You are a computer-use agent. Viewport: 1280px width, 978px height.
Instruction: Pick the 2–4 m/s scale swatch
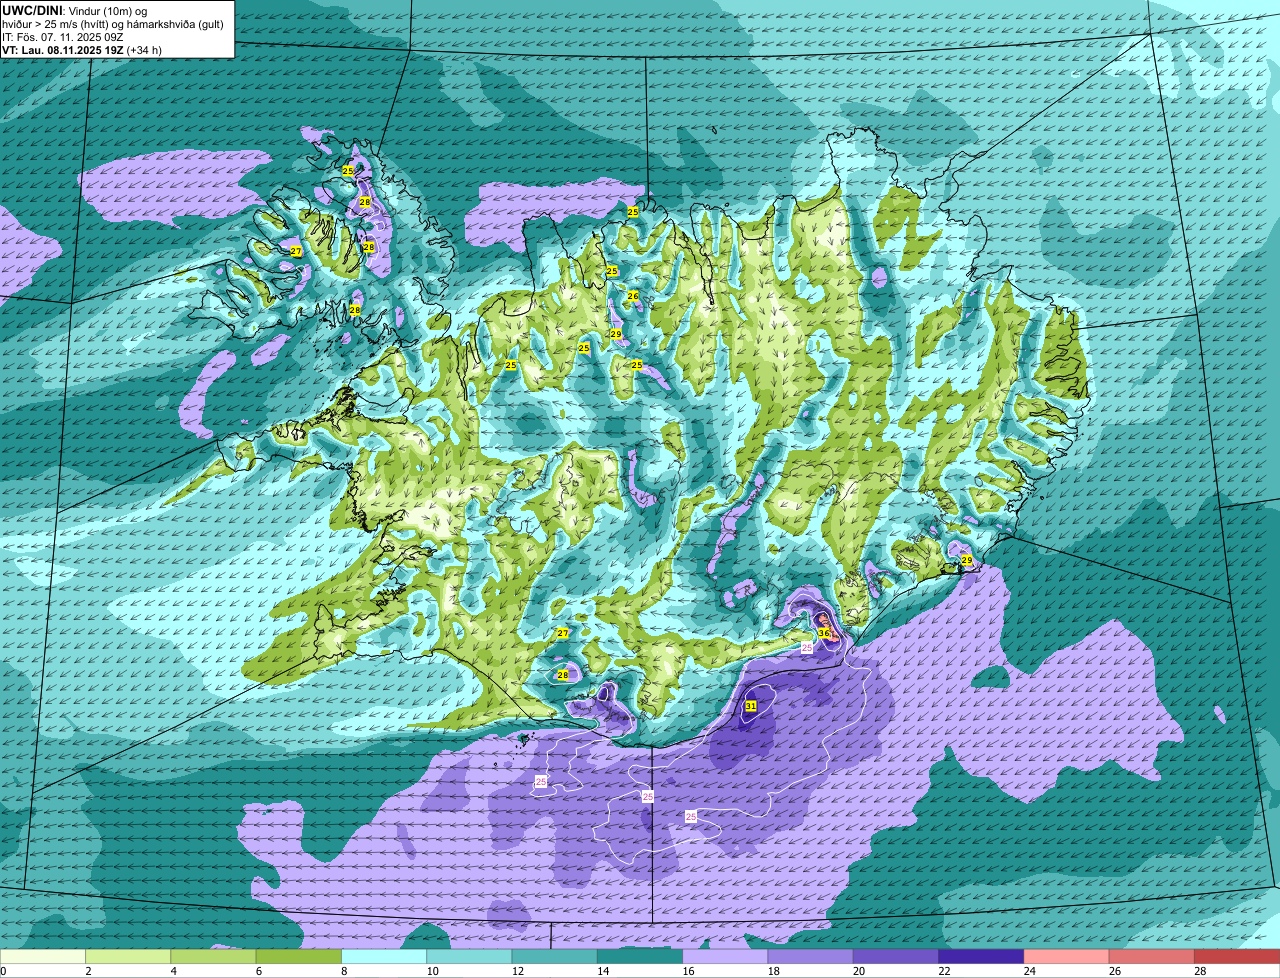point(128,957)
